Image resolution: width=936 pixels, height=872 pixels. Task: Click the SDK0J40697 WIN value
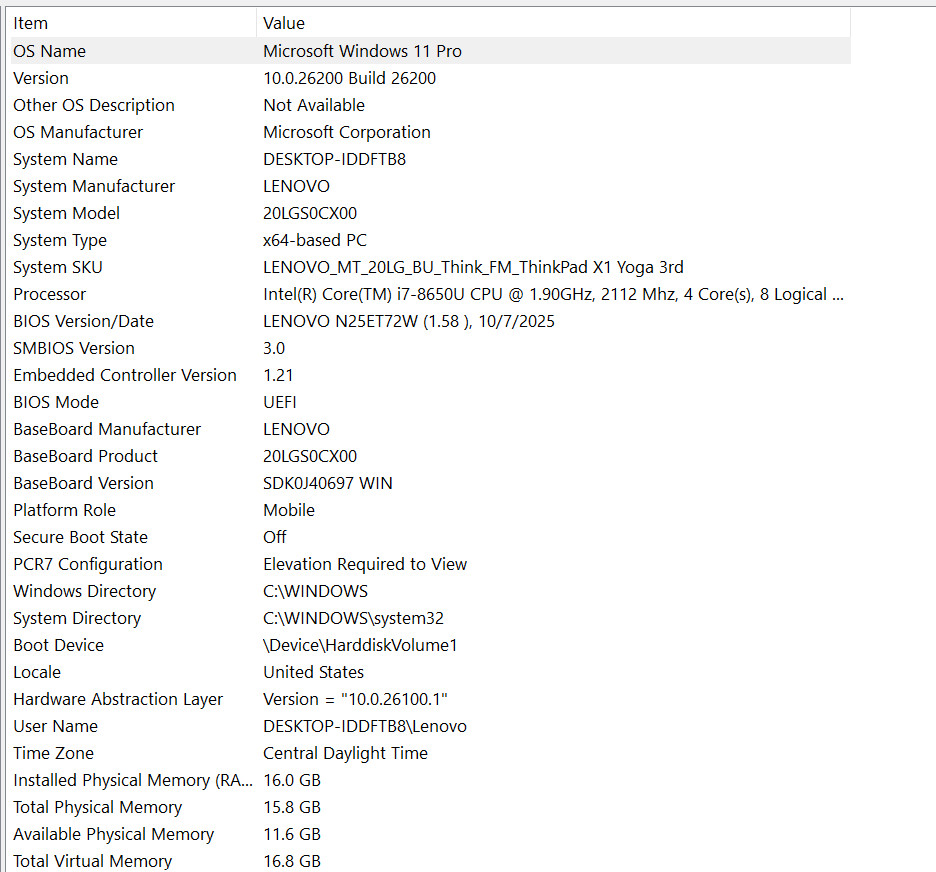click(328, 483)
